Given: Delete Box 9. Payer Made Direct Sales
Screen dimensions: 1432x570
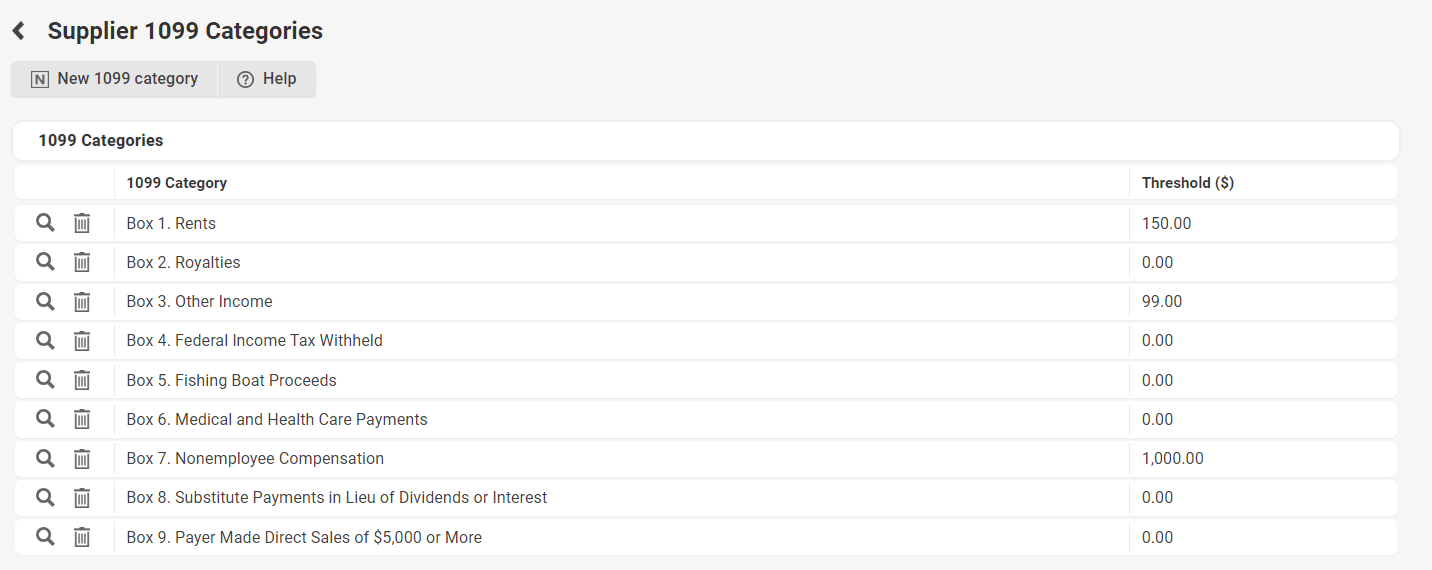Looking at the screenshot, I should pyautogui.click(x=82, y=537).
